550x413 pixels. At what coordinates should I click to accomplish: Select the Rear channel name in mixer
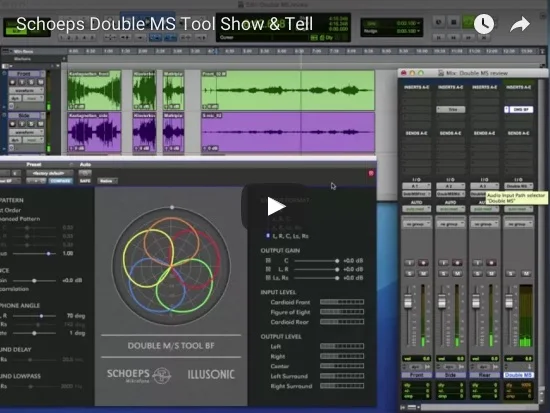click(x=484, y=375)
